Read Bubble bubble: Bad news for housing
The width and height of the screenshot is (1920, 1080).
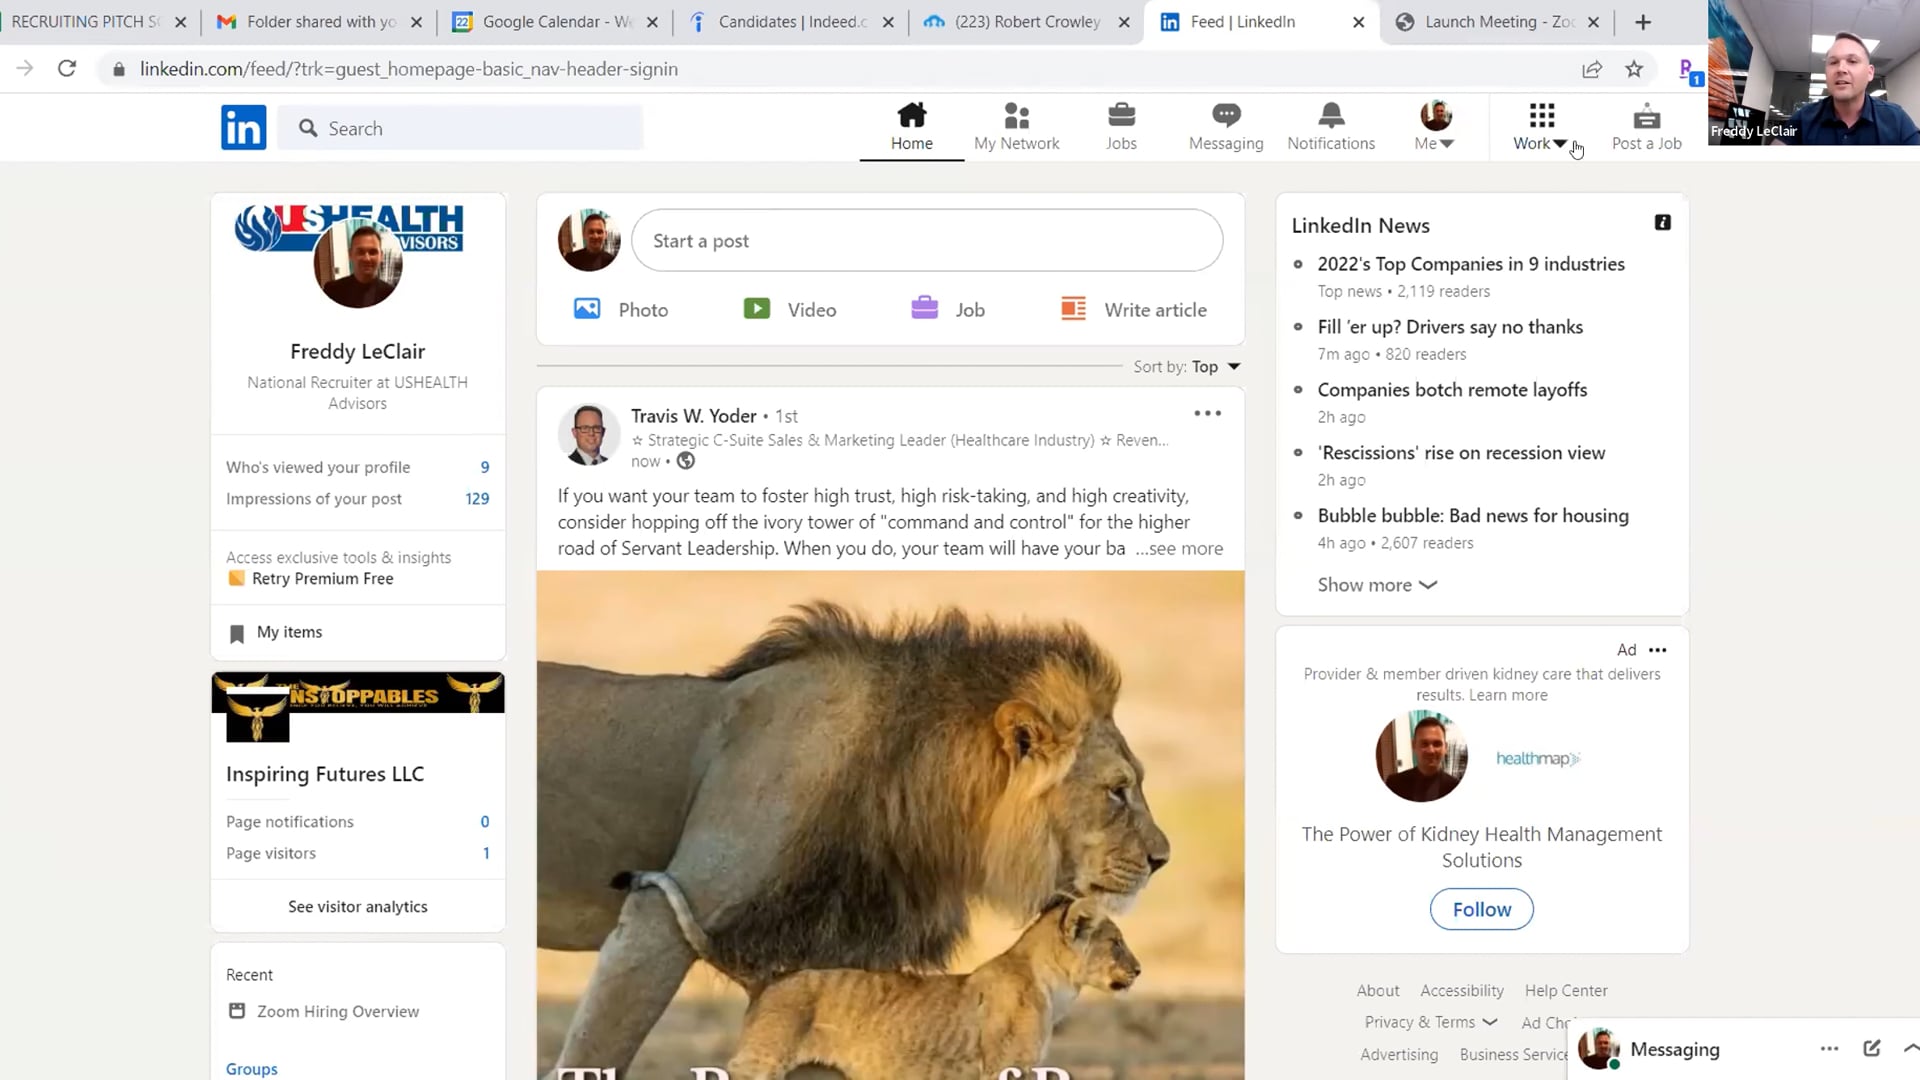pyautogui.click(x=1473, y=516)
